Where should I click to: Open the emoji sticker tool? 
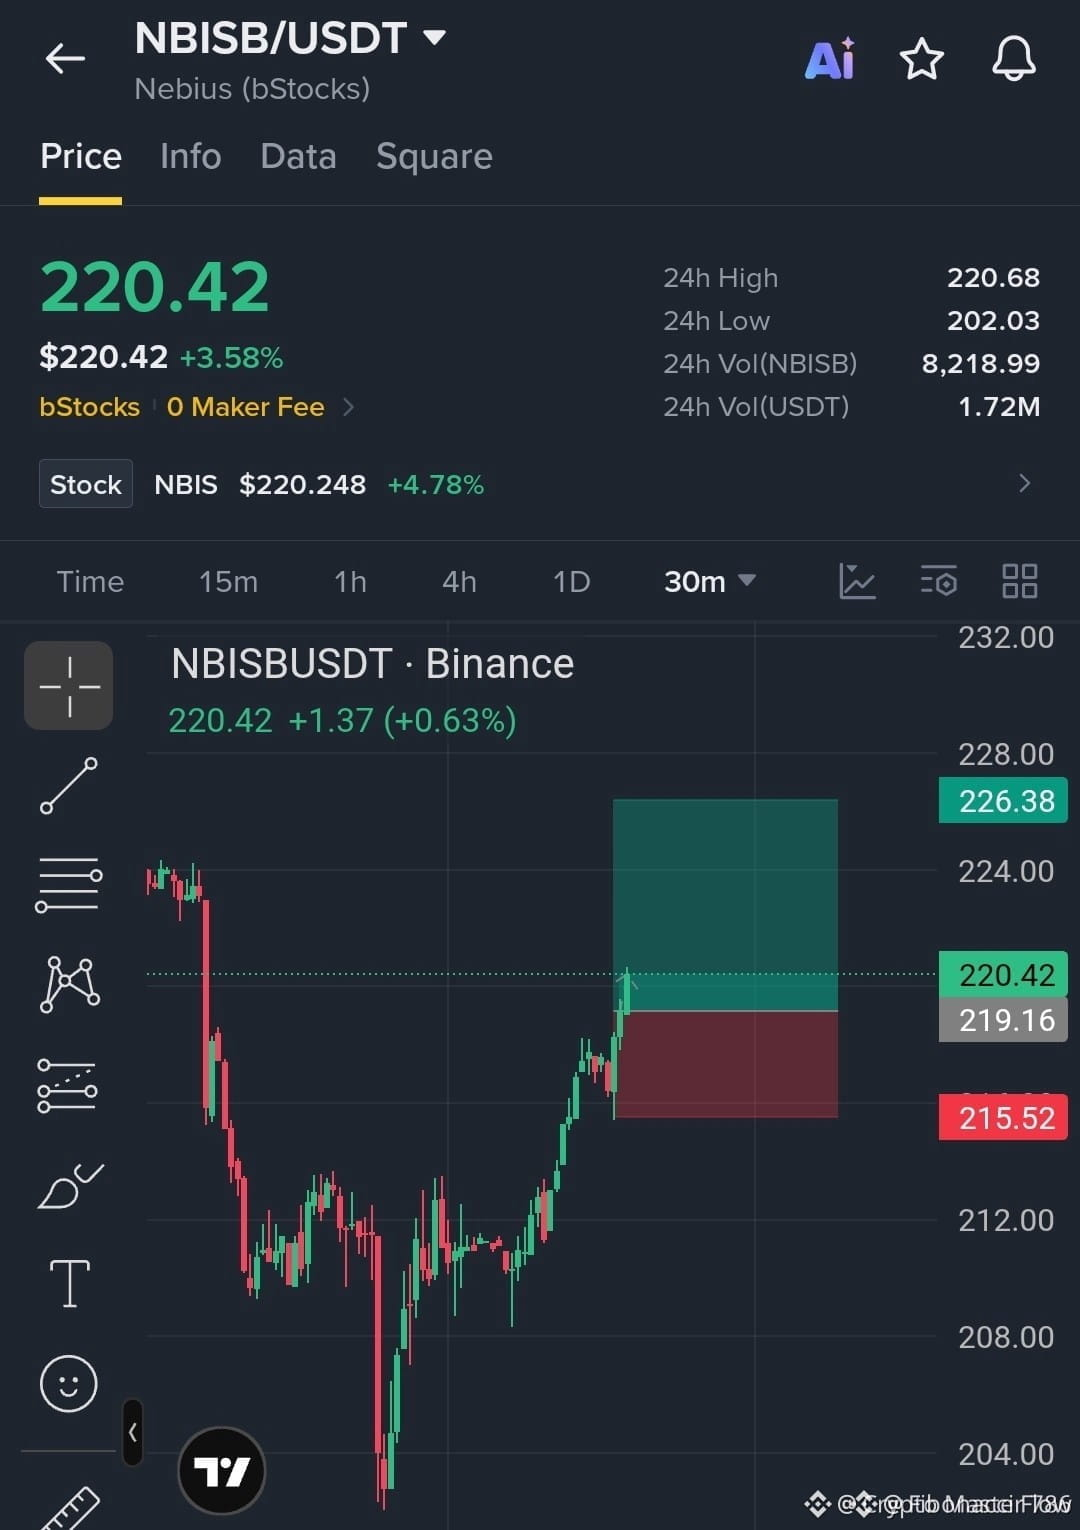tap(68, 1384)
